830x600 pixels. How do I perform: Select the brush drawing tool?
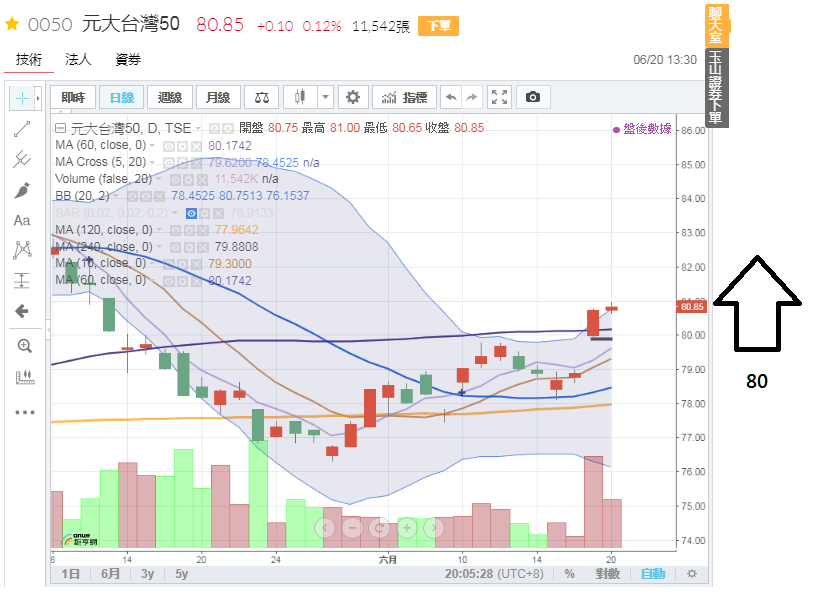tap(22, 190)
